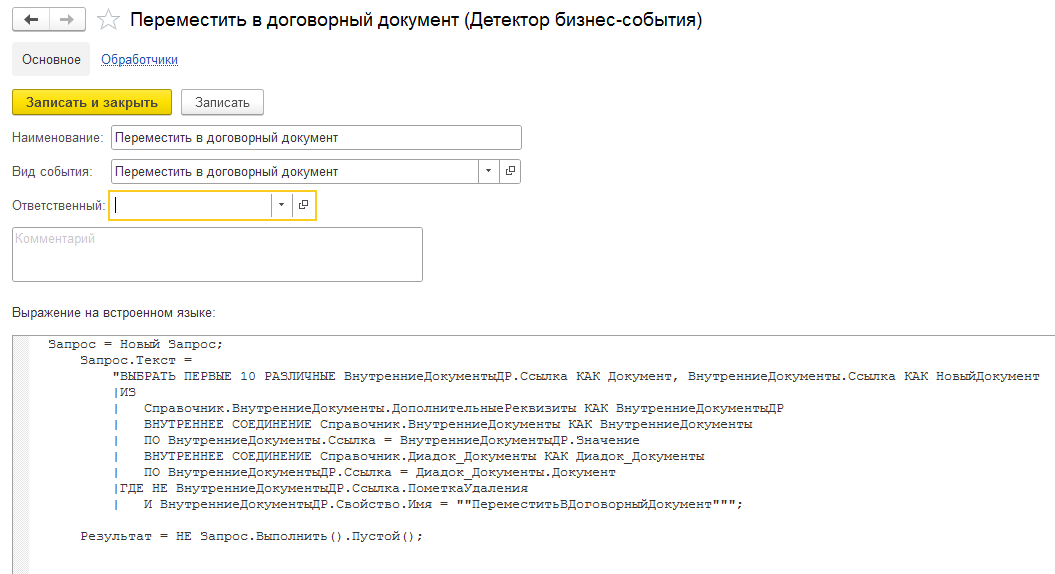The image size is (1055, 574).
Task: Open the Обработчики link
Action: [x=139, y=59]
